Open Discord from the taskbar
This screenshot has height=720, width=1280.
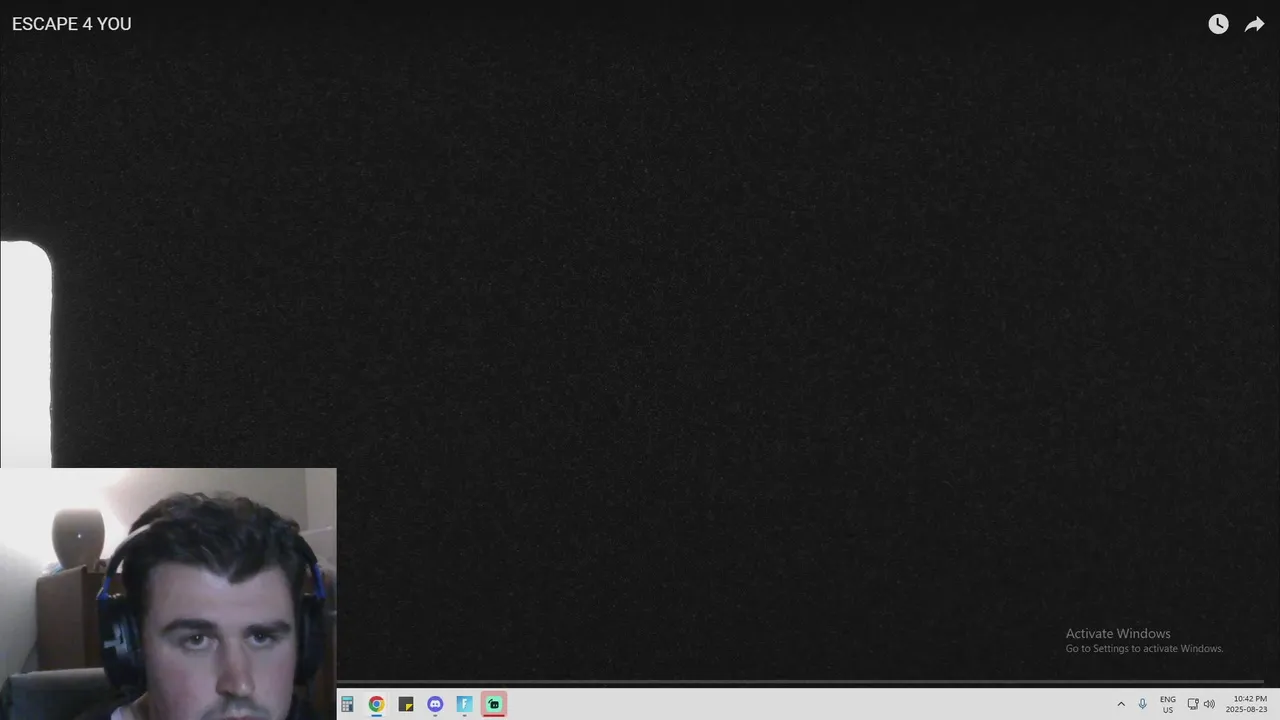click(x=435, y=704)
